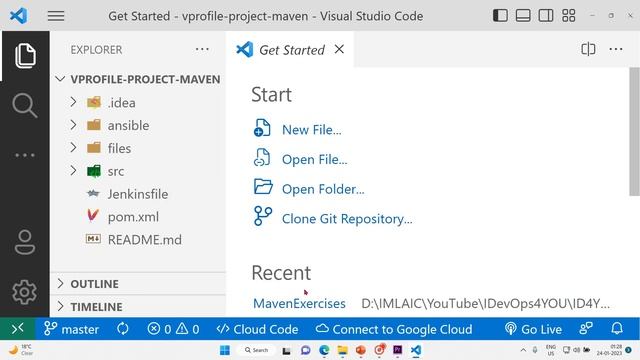Click the Open Folder... link

323,189
